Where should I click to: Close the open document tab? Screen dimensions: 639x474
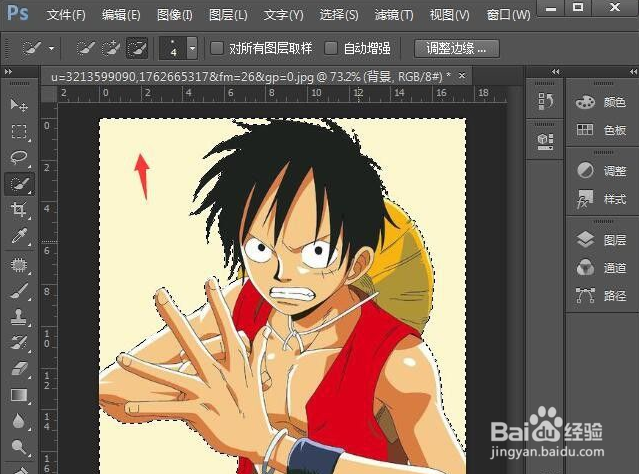pyautogui.click(x=462, y=75)
